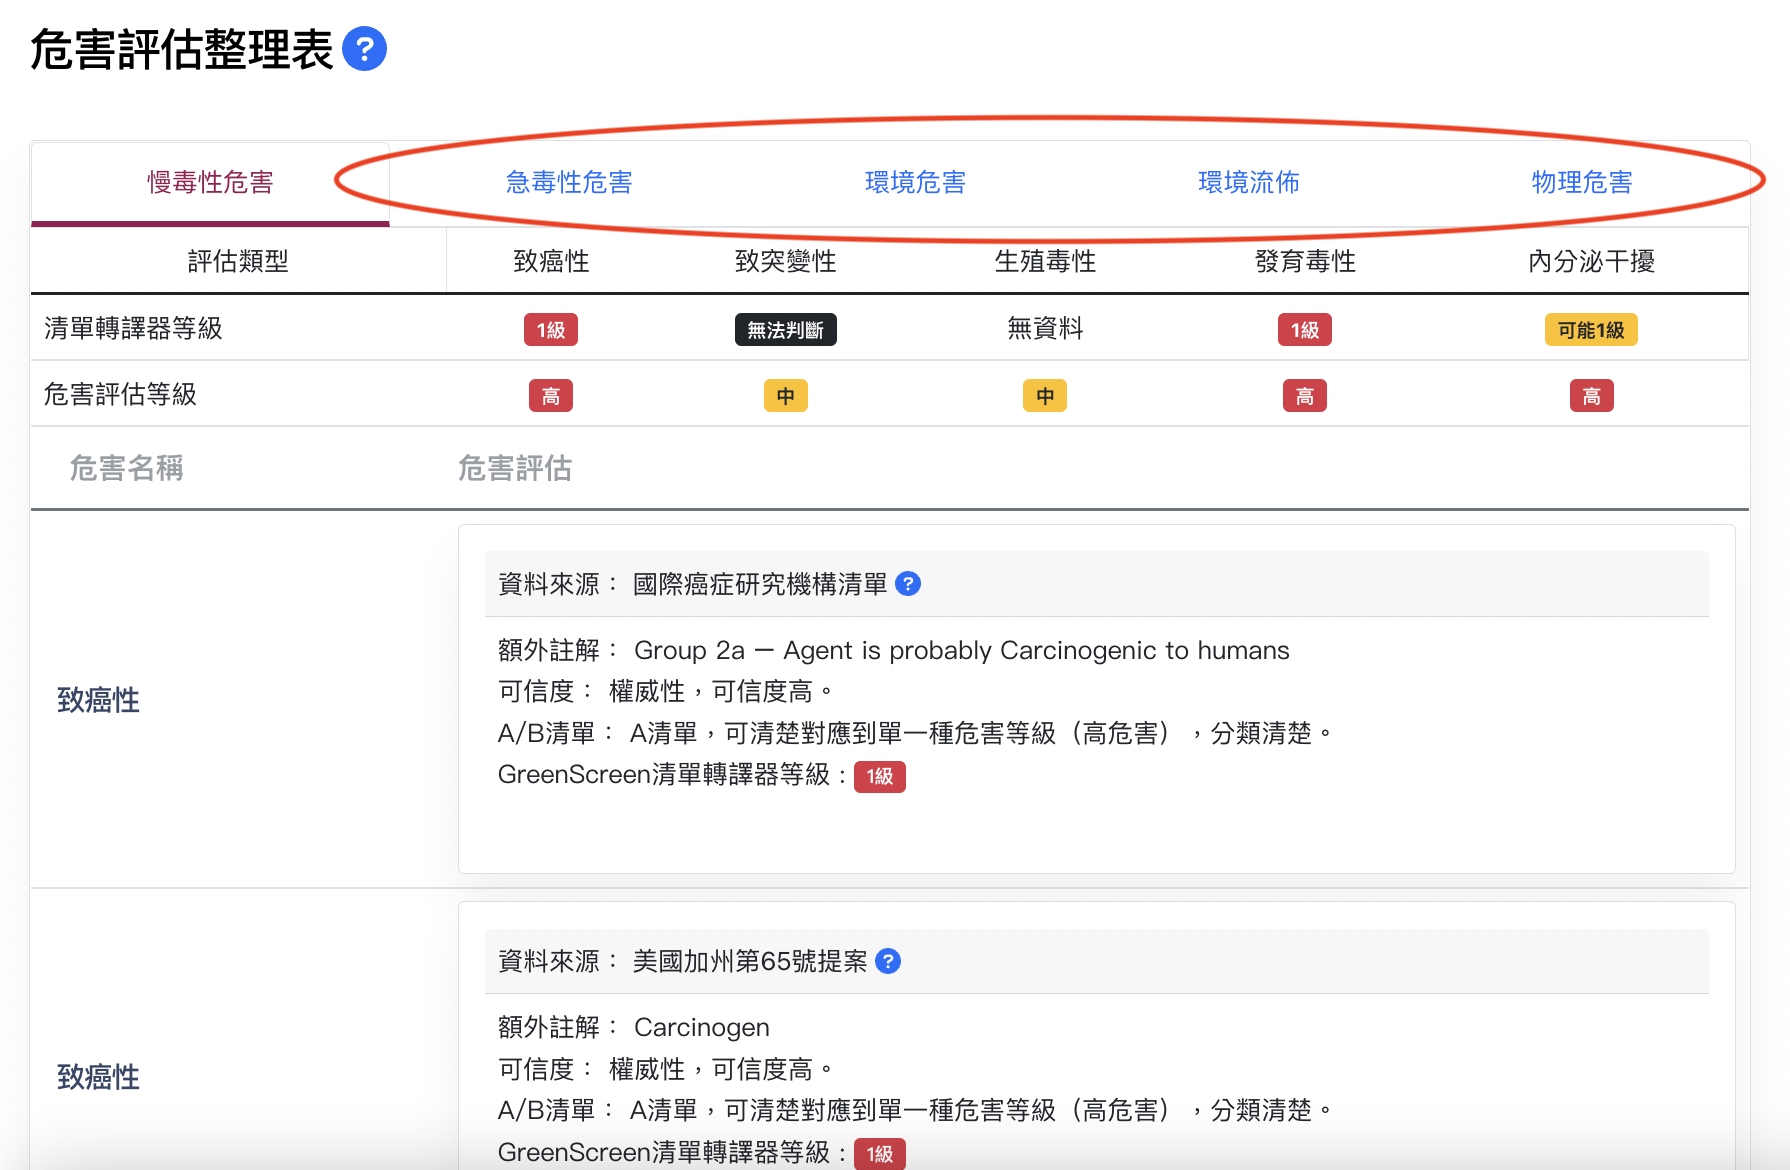Click the 無資料 cell under 生殖毒性
Image resolution: width=1790 pixels, height=1170 pixels.
point(1045,328)
